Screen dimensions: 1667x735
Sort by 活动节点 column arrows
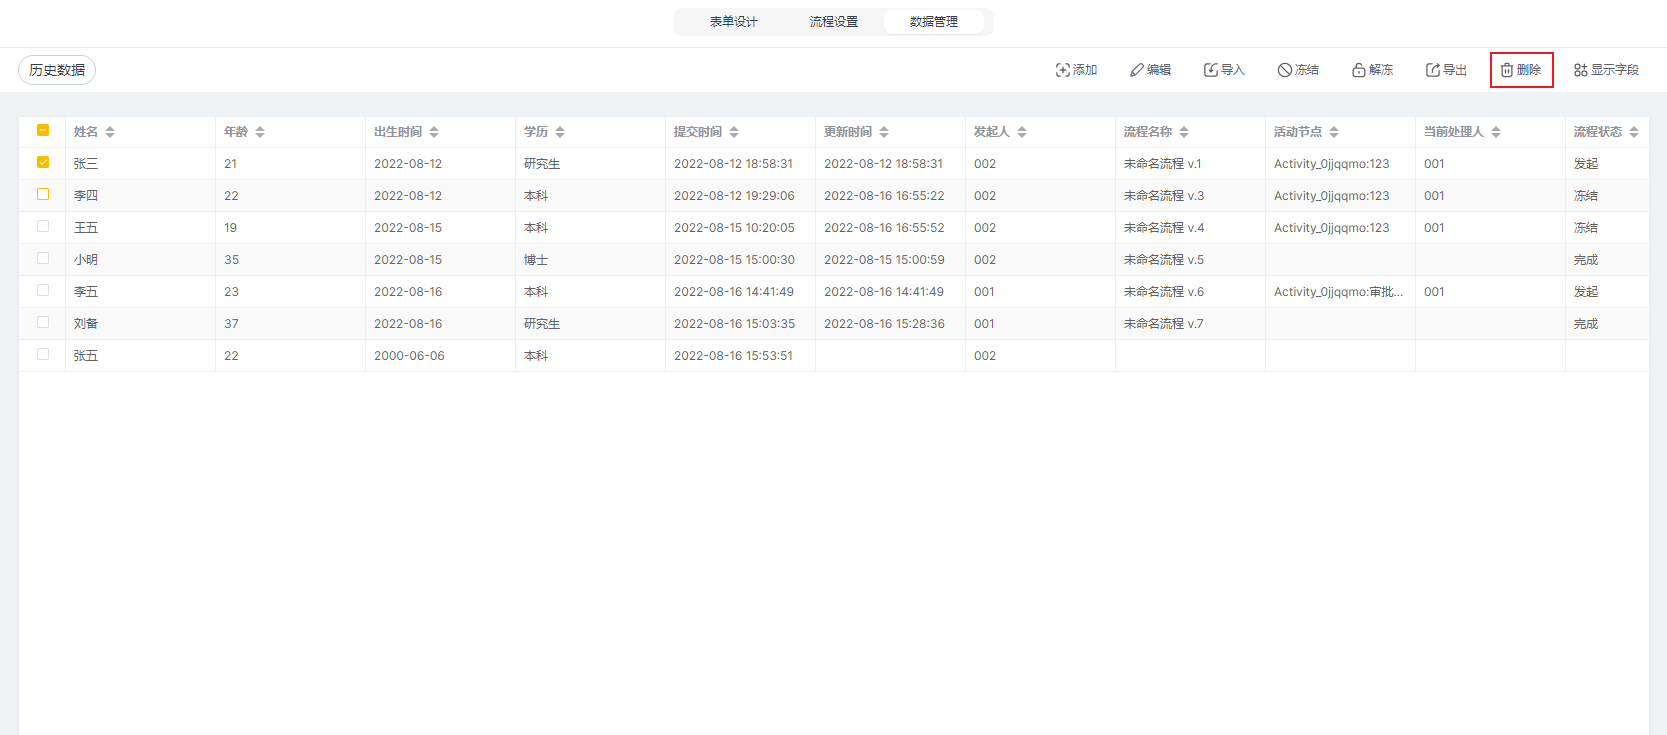1334,132
